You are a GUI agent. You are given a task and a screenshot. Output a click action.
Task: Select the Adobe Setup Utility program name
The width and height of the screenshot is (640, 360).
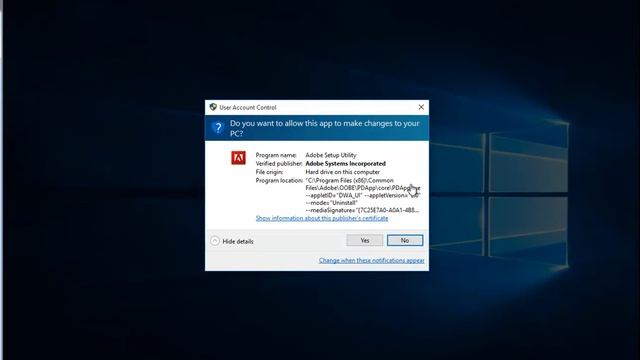pyautogui.click(x=331, y=155)
